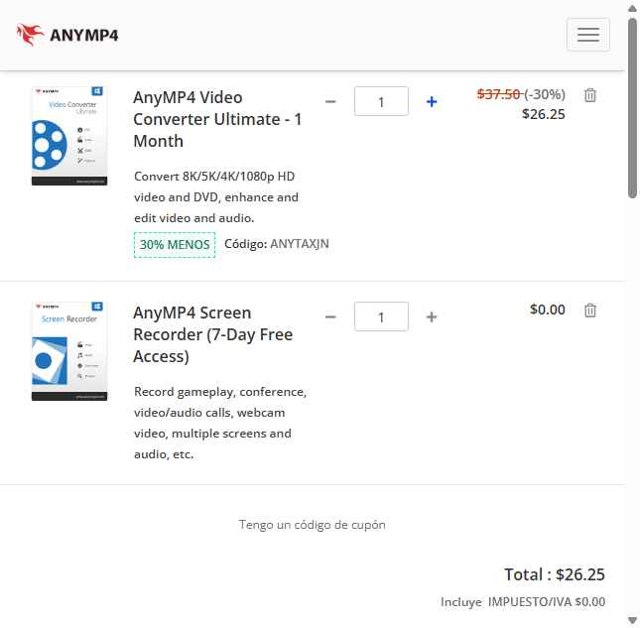Click the discounted price $26.25
Viewport: 640px width, 628px height.
[543, 114]
